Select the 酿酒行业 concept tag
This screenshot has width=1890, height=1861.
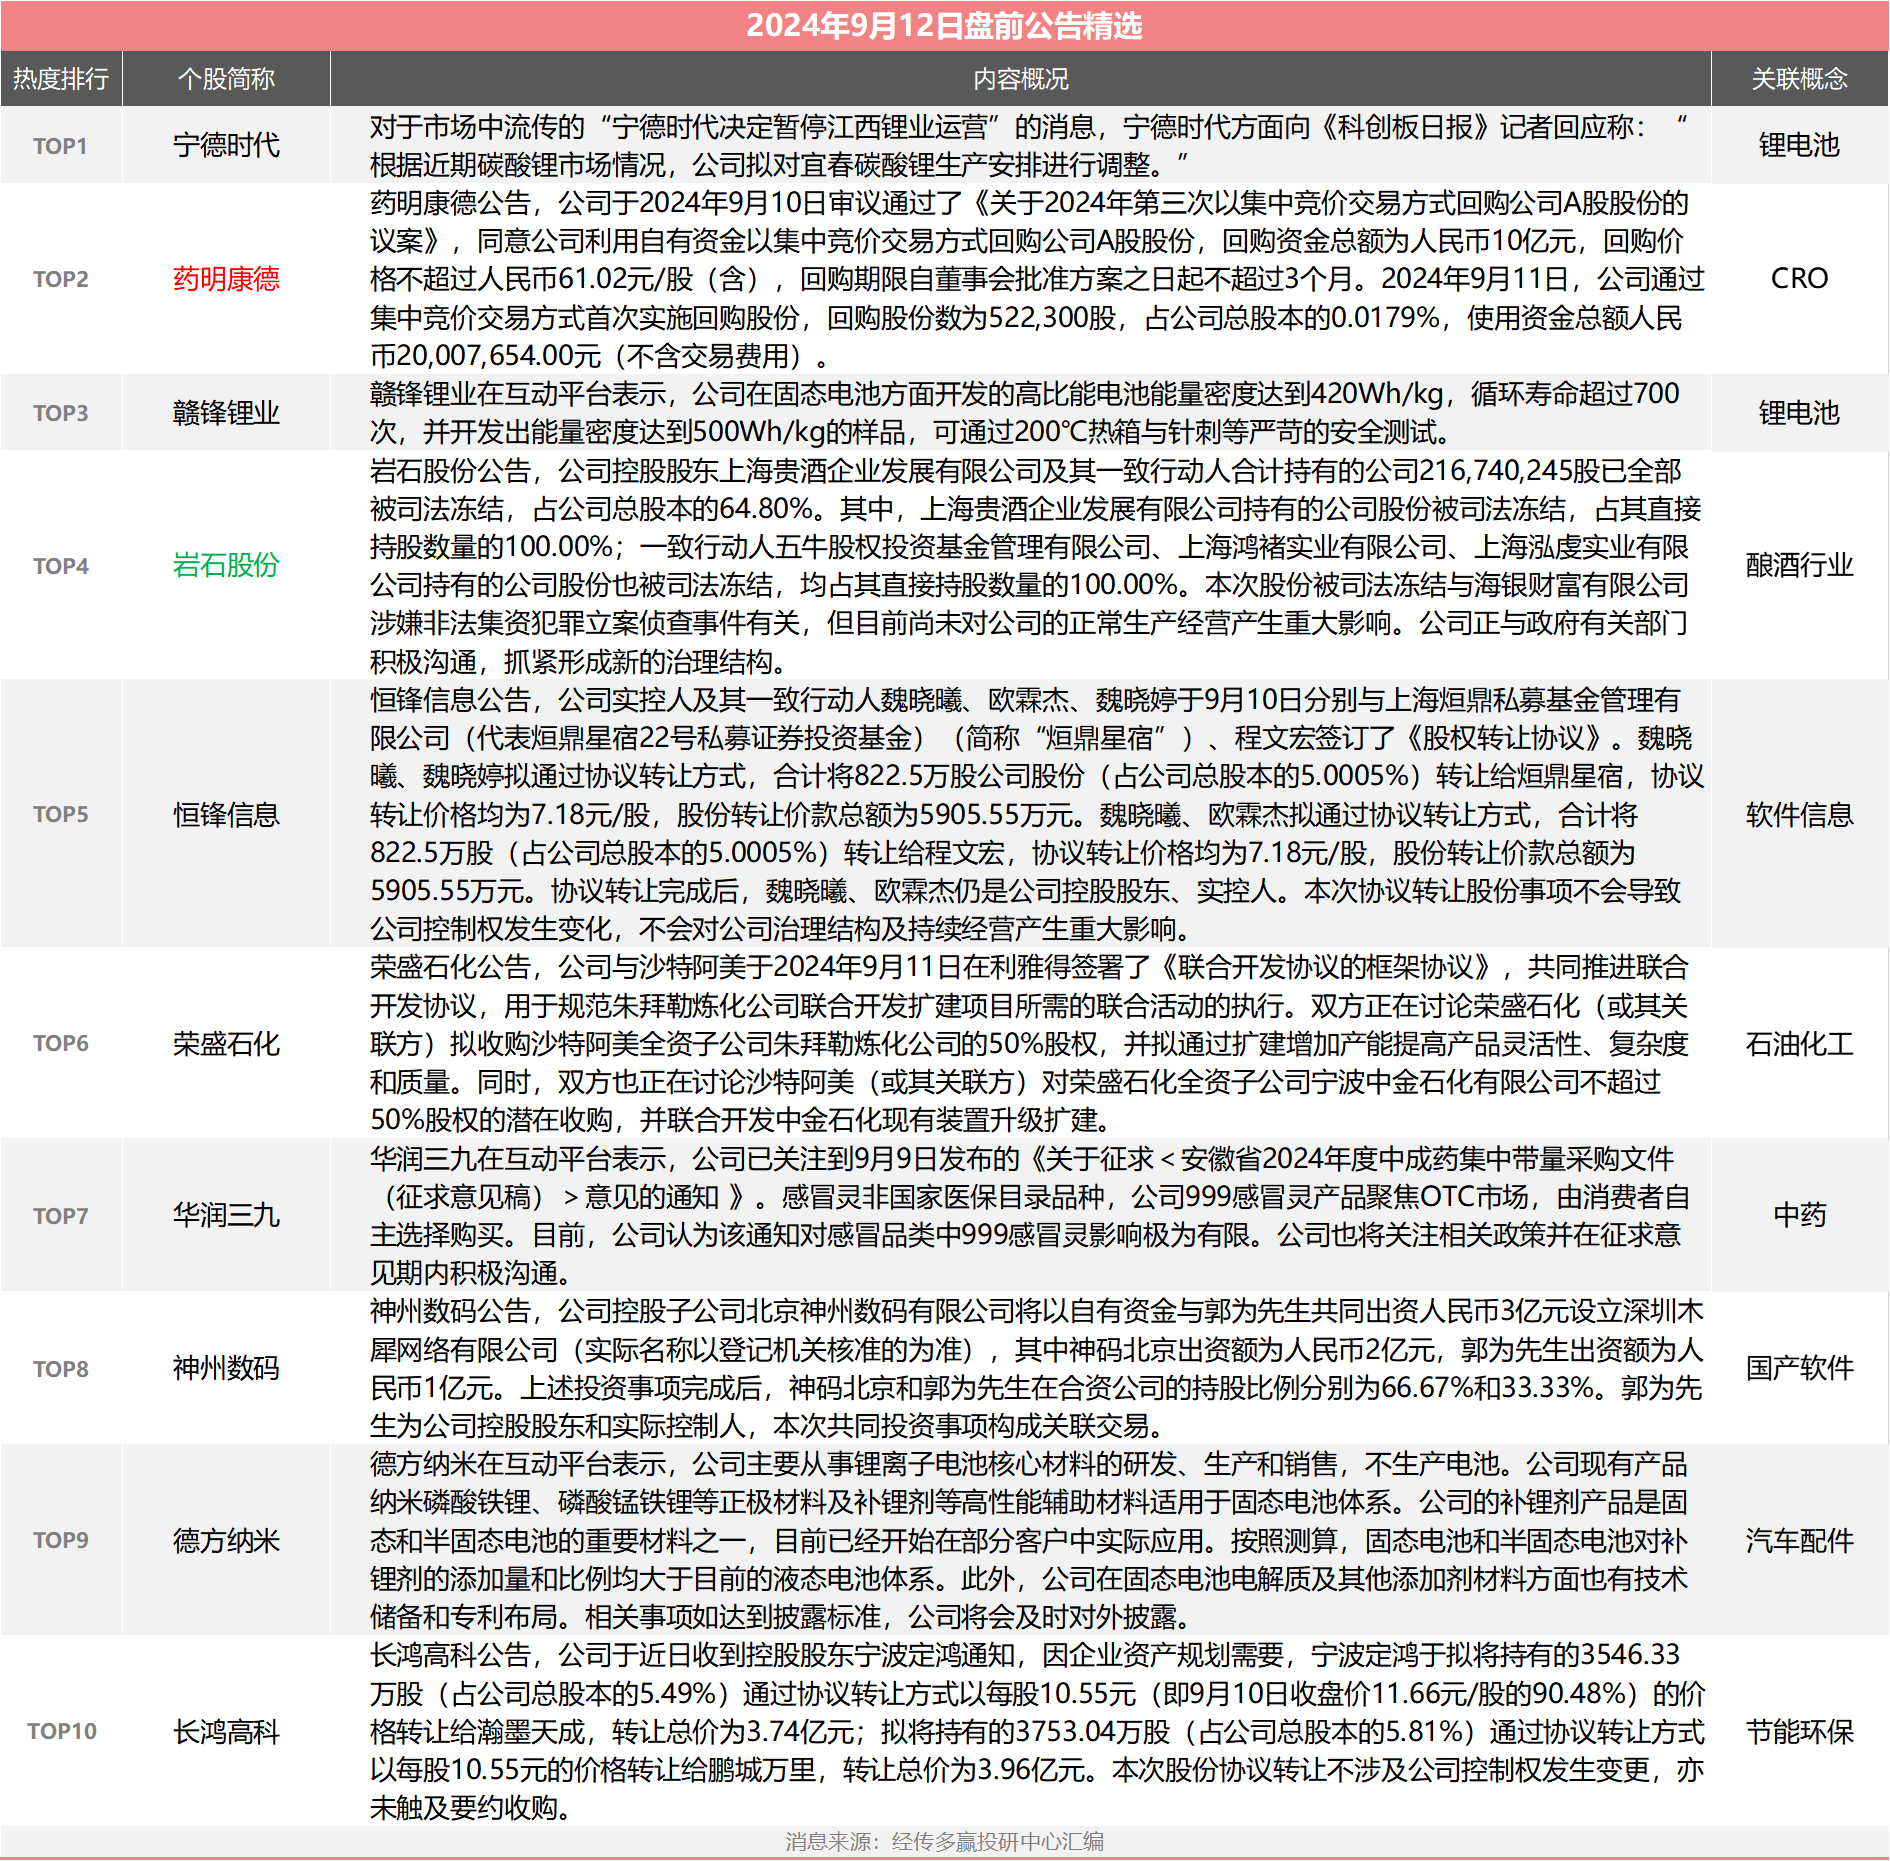click(x=1799, y=566)
